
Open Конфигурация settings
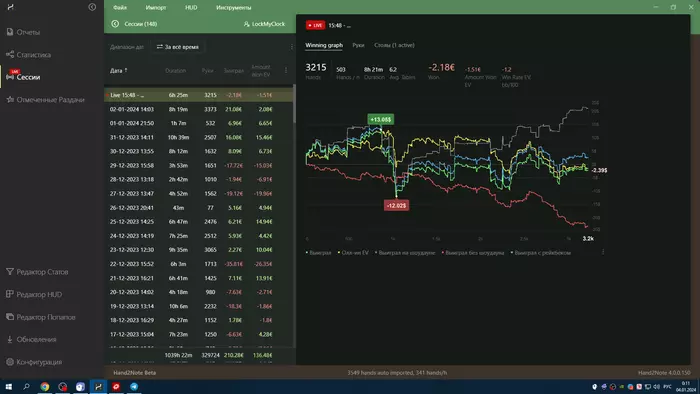34,362
